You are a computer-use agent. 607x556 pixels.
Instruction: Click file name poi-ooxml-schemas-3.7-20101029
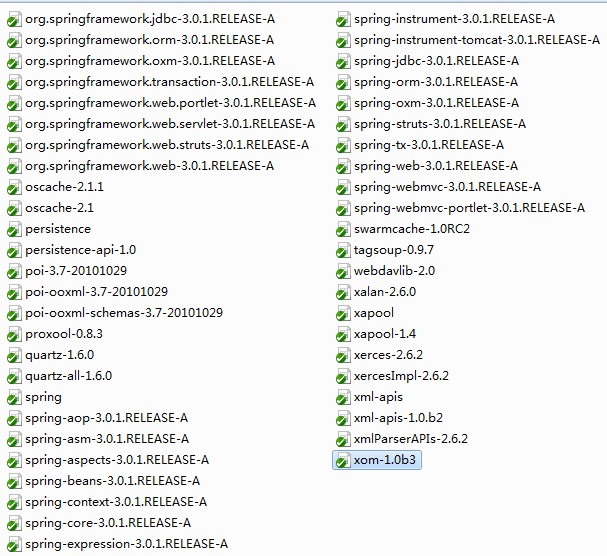click(x=124, y=313)
